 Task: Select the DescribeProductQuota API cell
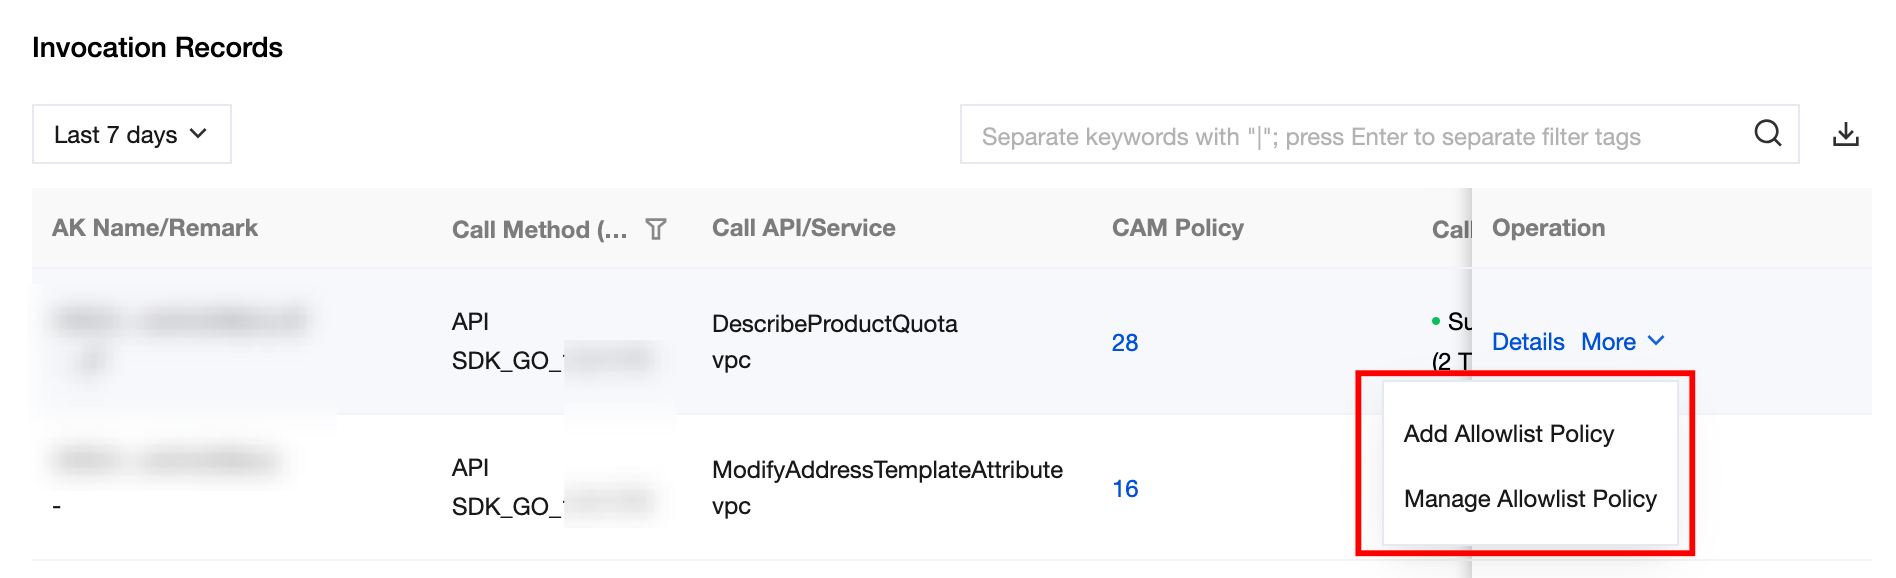click(x=834, y=324)
